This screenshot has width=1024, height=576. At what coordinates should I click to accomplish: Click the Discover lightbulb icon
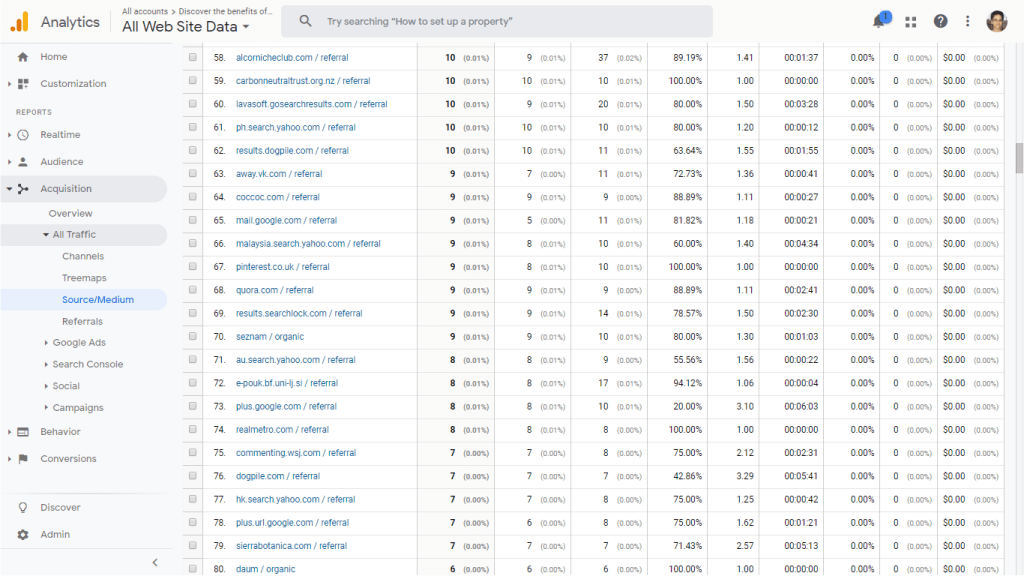[x=23, y=507]
